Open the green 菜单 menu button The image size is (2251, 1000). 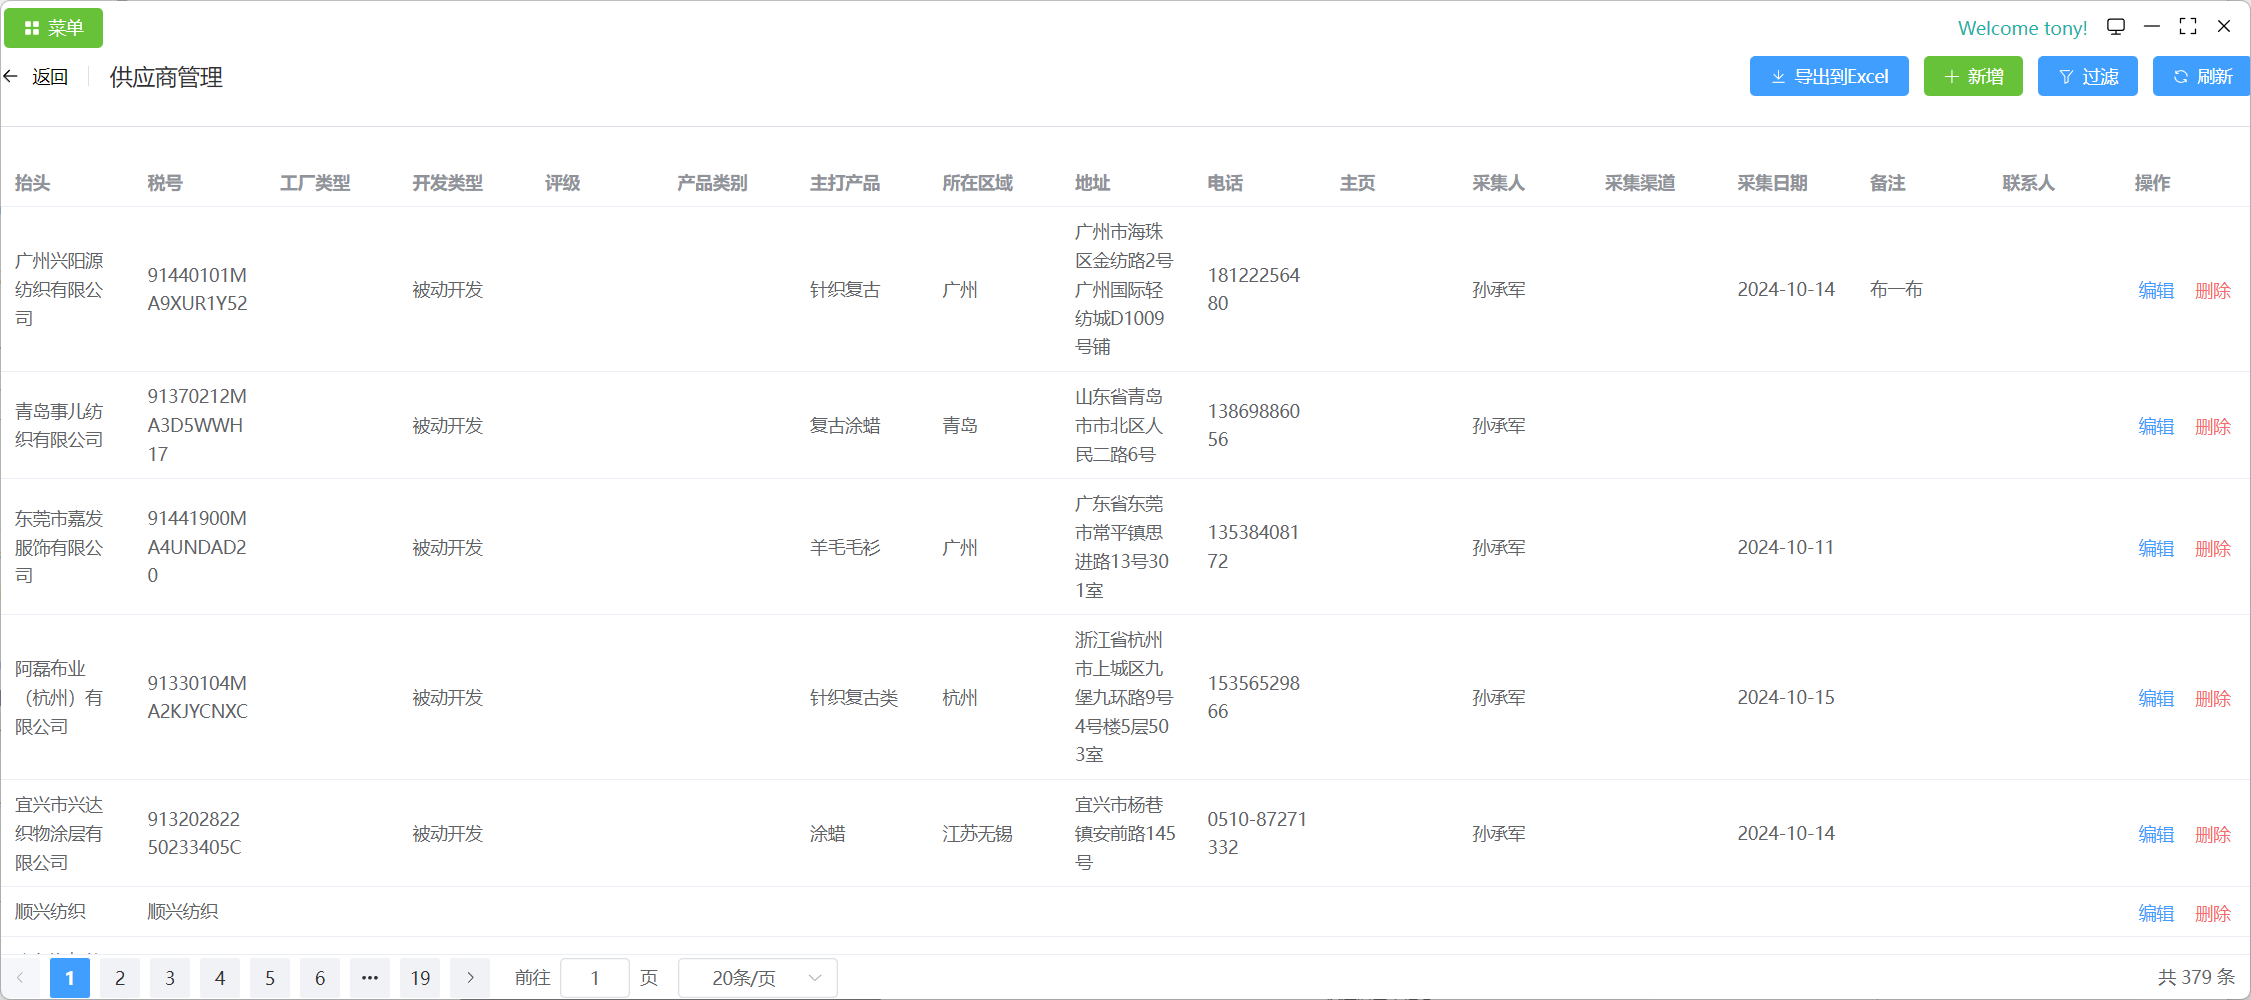point(54,28)
